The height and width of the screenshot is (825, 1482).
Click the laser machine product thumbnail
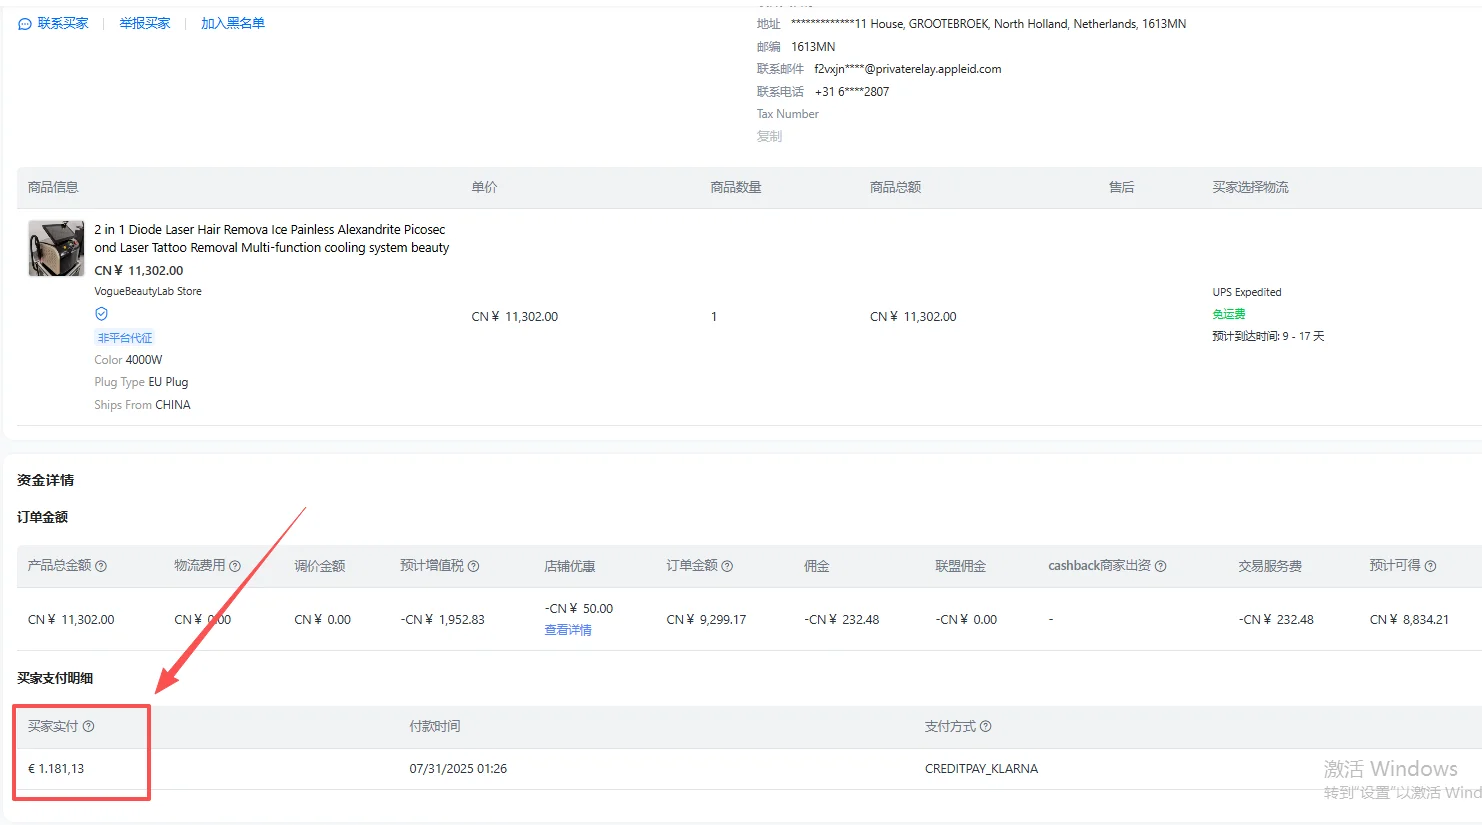coord(56,248)
